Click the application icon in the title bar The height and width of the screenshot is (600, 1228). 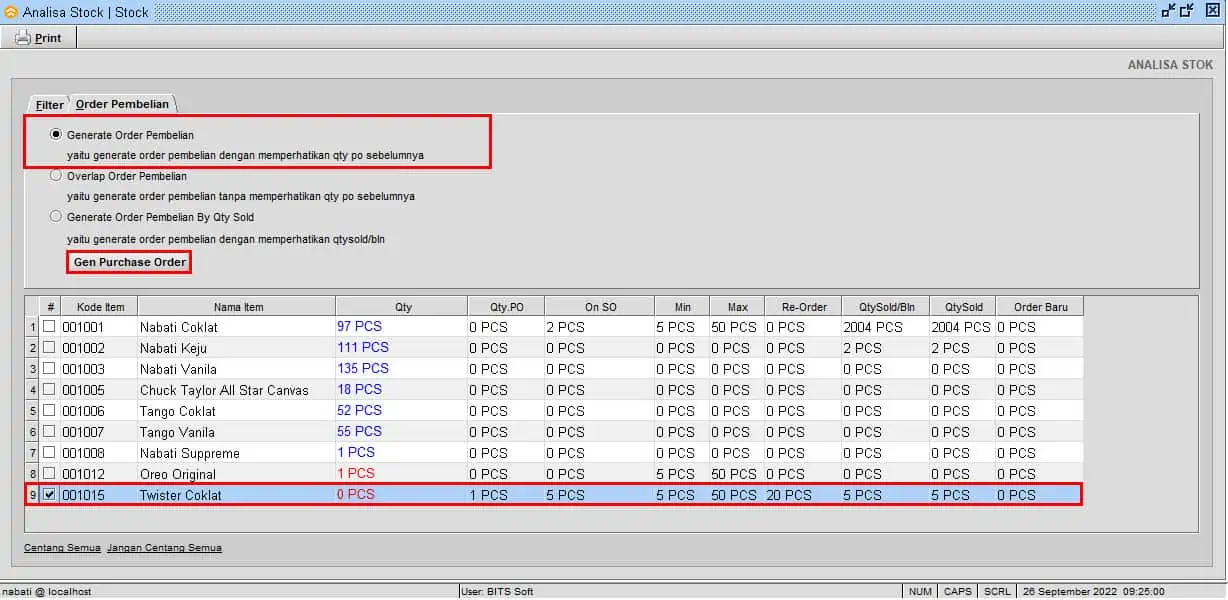click(11, 12)
